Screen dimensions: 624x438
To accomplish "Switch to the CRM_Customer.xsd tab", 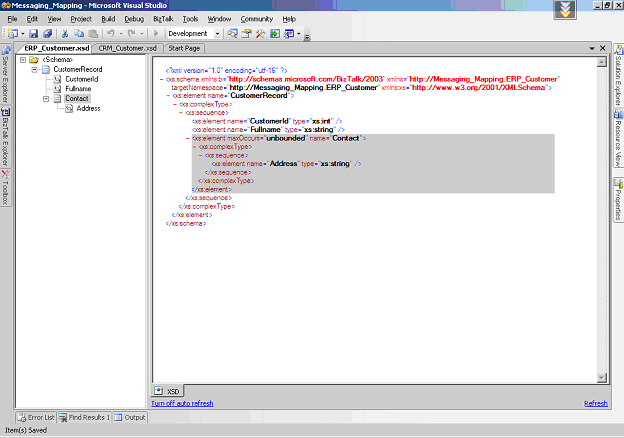I will pyautogui.click(x=127, y=48).
